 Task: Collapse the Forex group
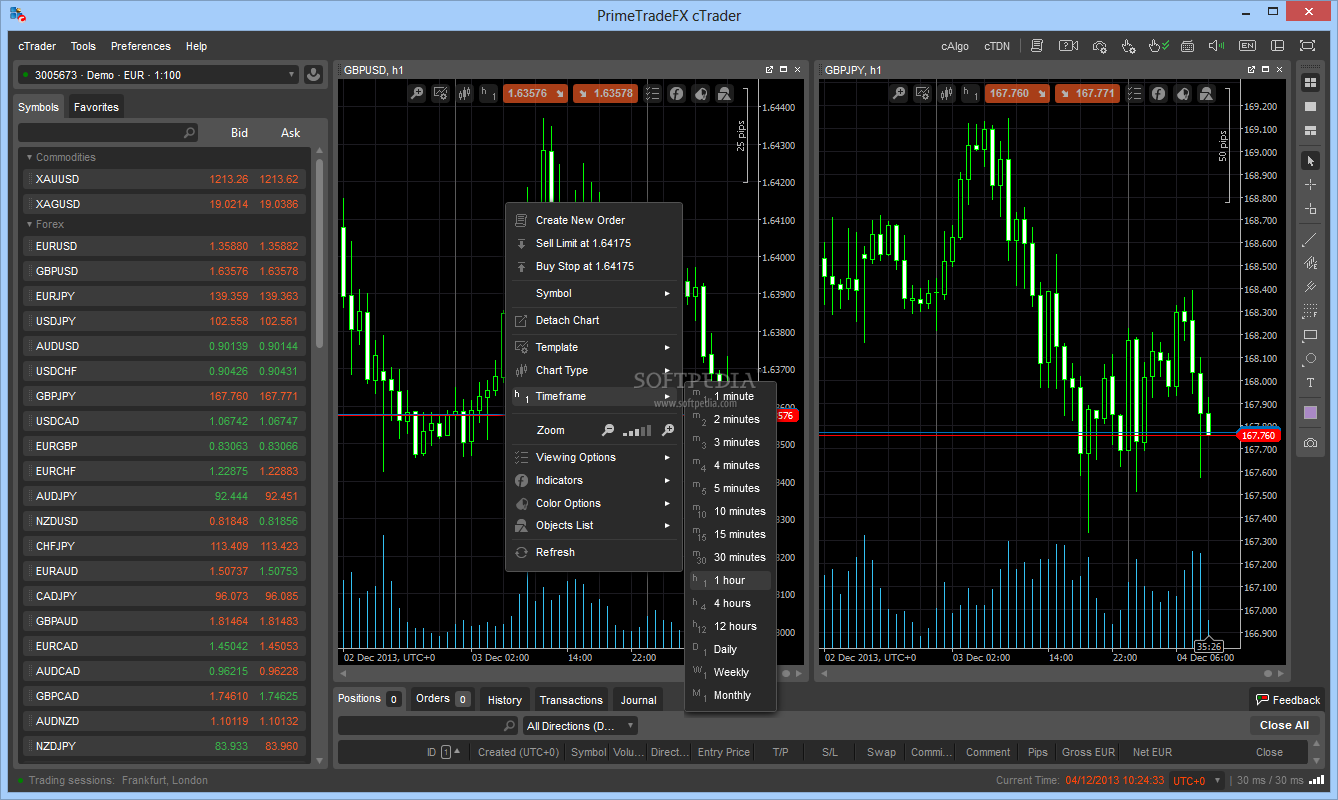29,225
